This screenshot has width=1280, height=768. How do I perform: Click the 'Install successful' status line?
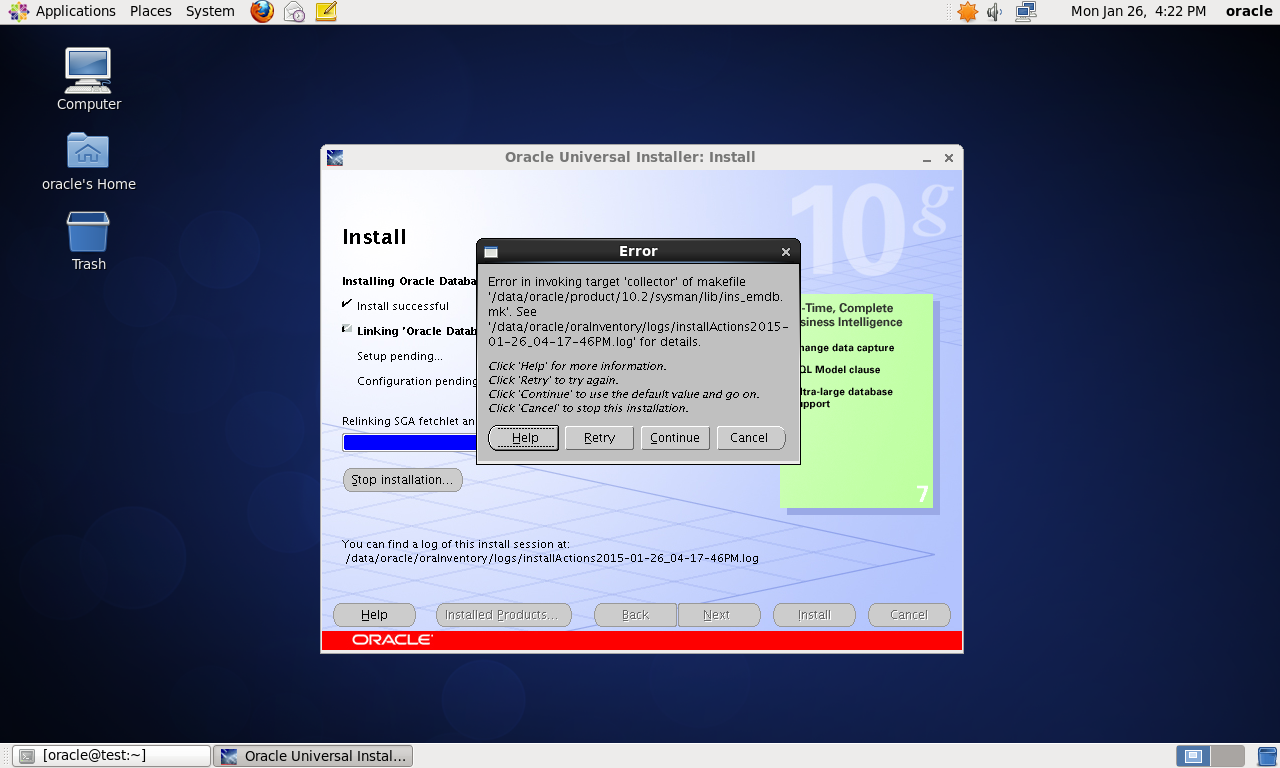click(x=403, y=306)
